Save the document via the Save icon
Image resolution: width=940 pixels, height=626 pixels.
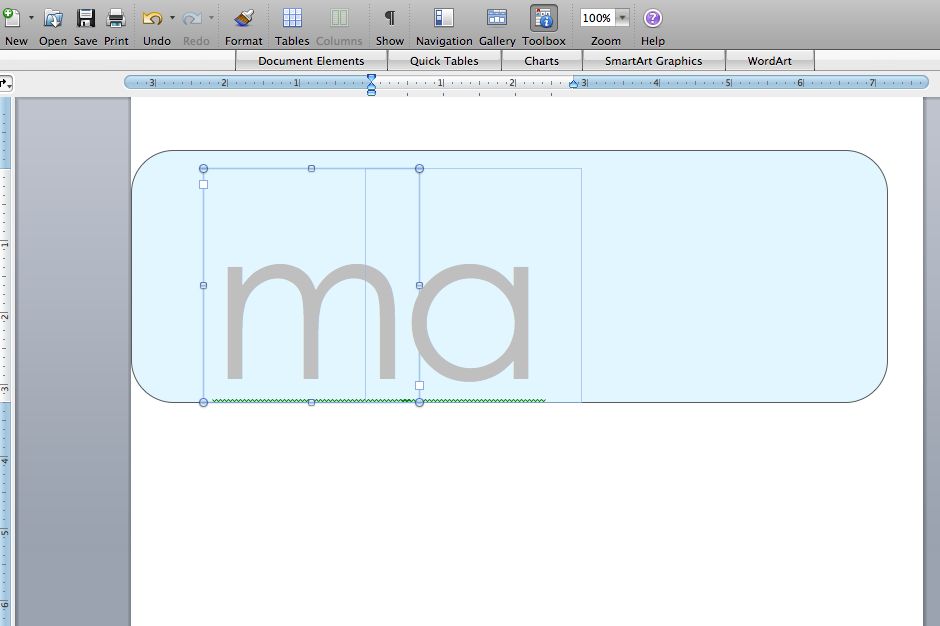click(85, 18)
